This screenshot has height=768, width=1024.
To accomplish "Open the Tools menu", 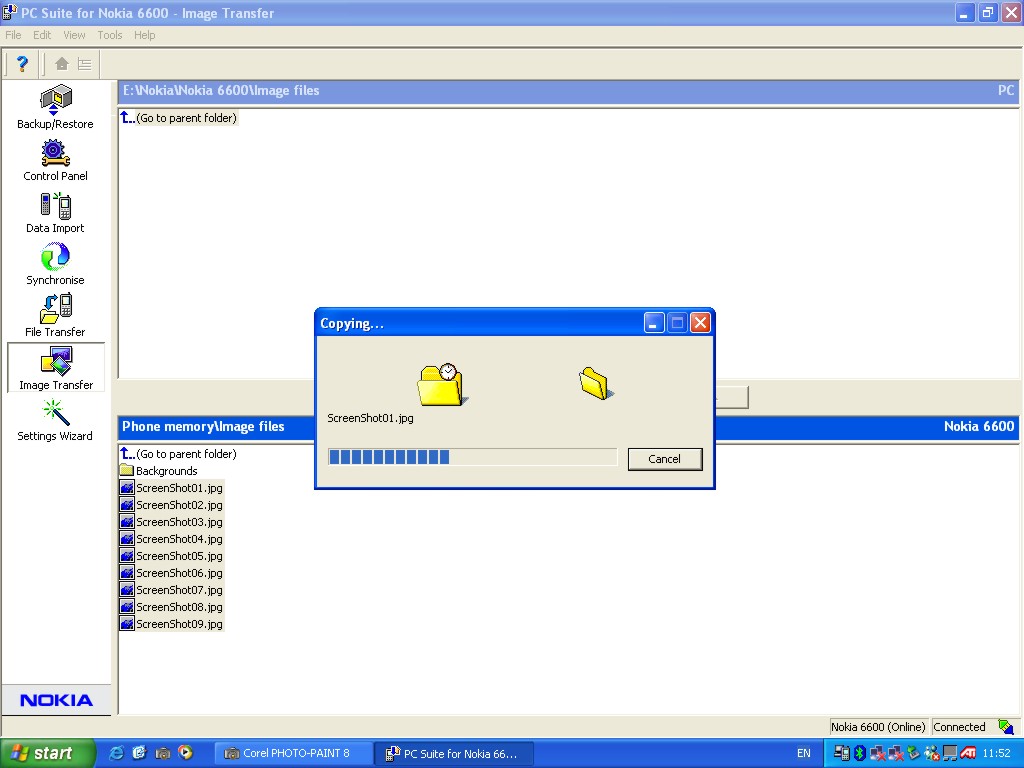I will 110,35.
